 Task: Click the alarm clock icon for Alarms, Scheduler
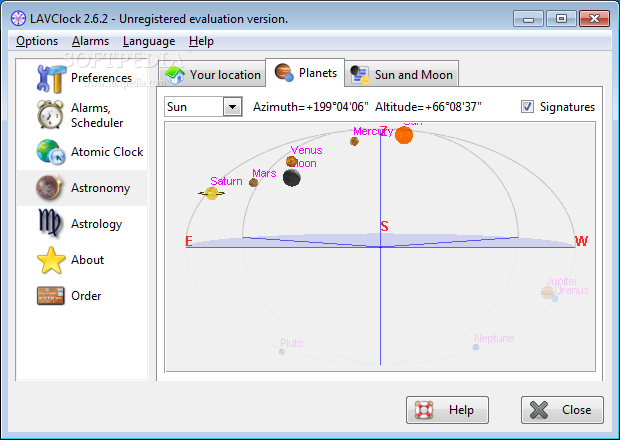click(x=50, y=115)
